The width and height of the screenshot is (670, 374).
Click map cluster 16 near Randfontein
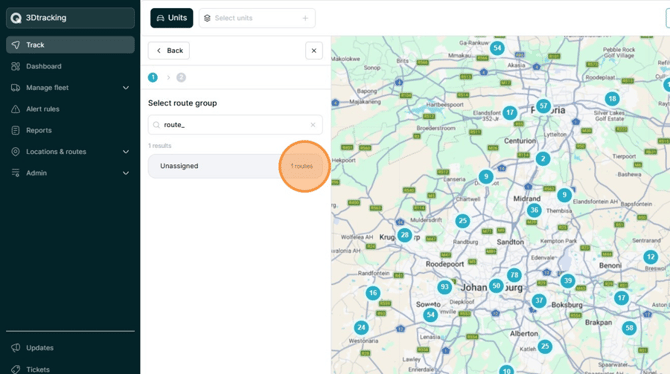tap(373, 293)
